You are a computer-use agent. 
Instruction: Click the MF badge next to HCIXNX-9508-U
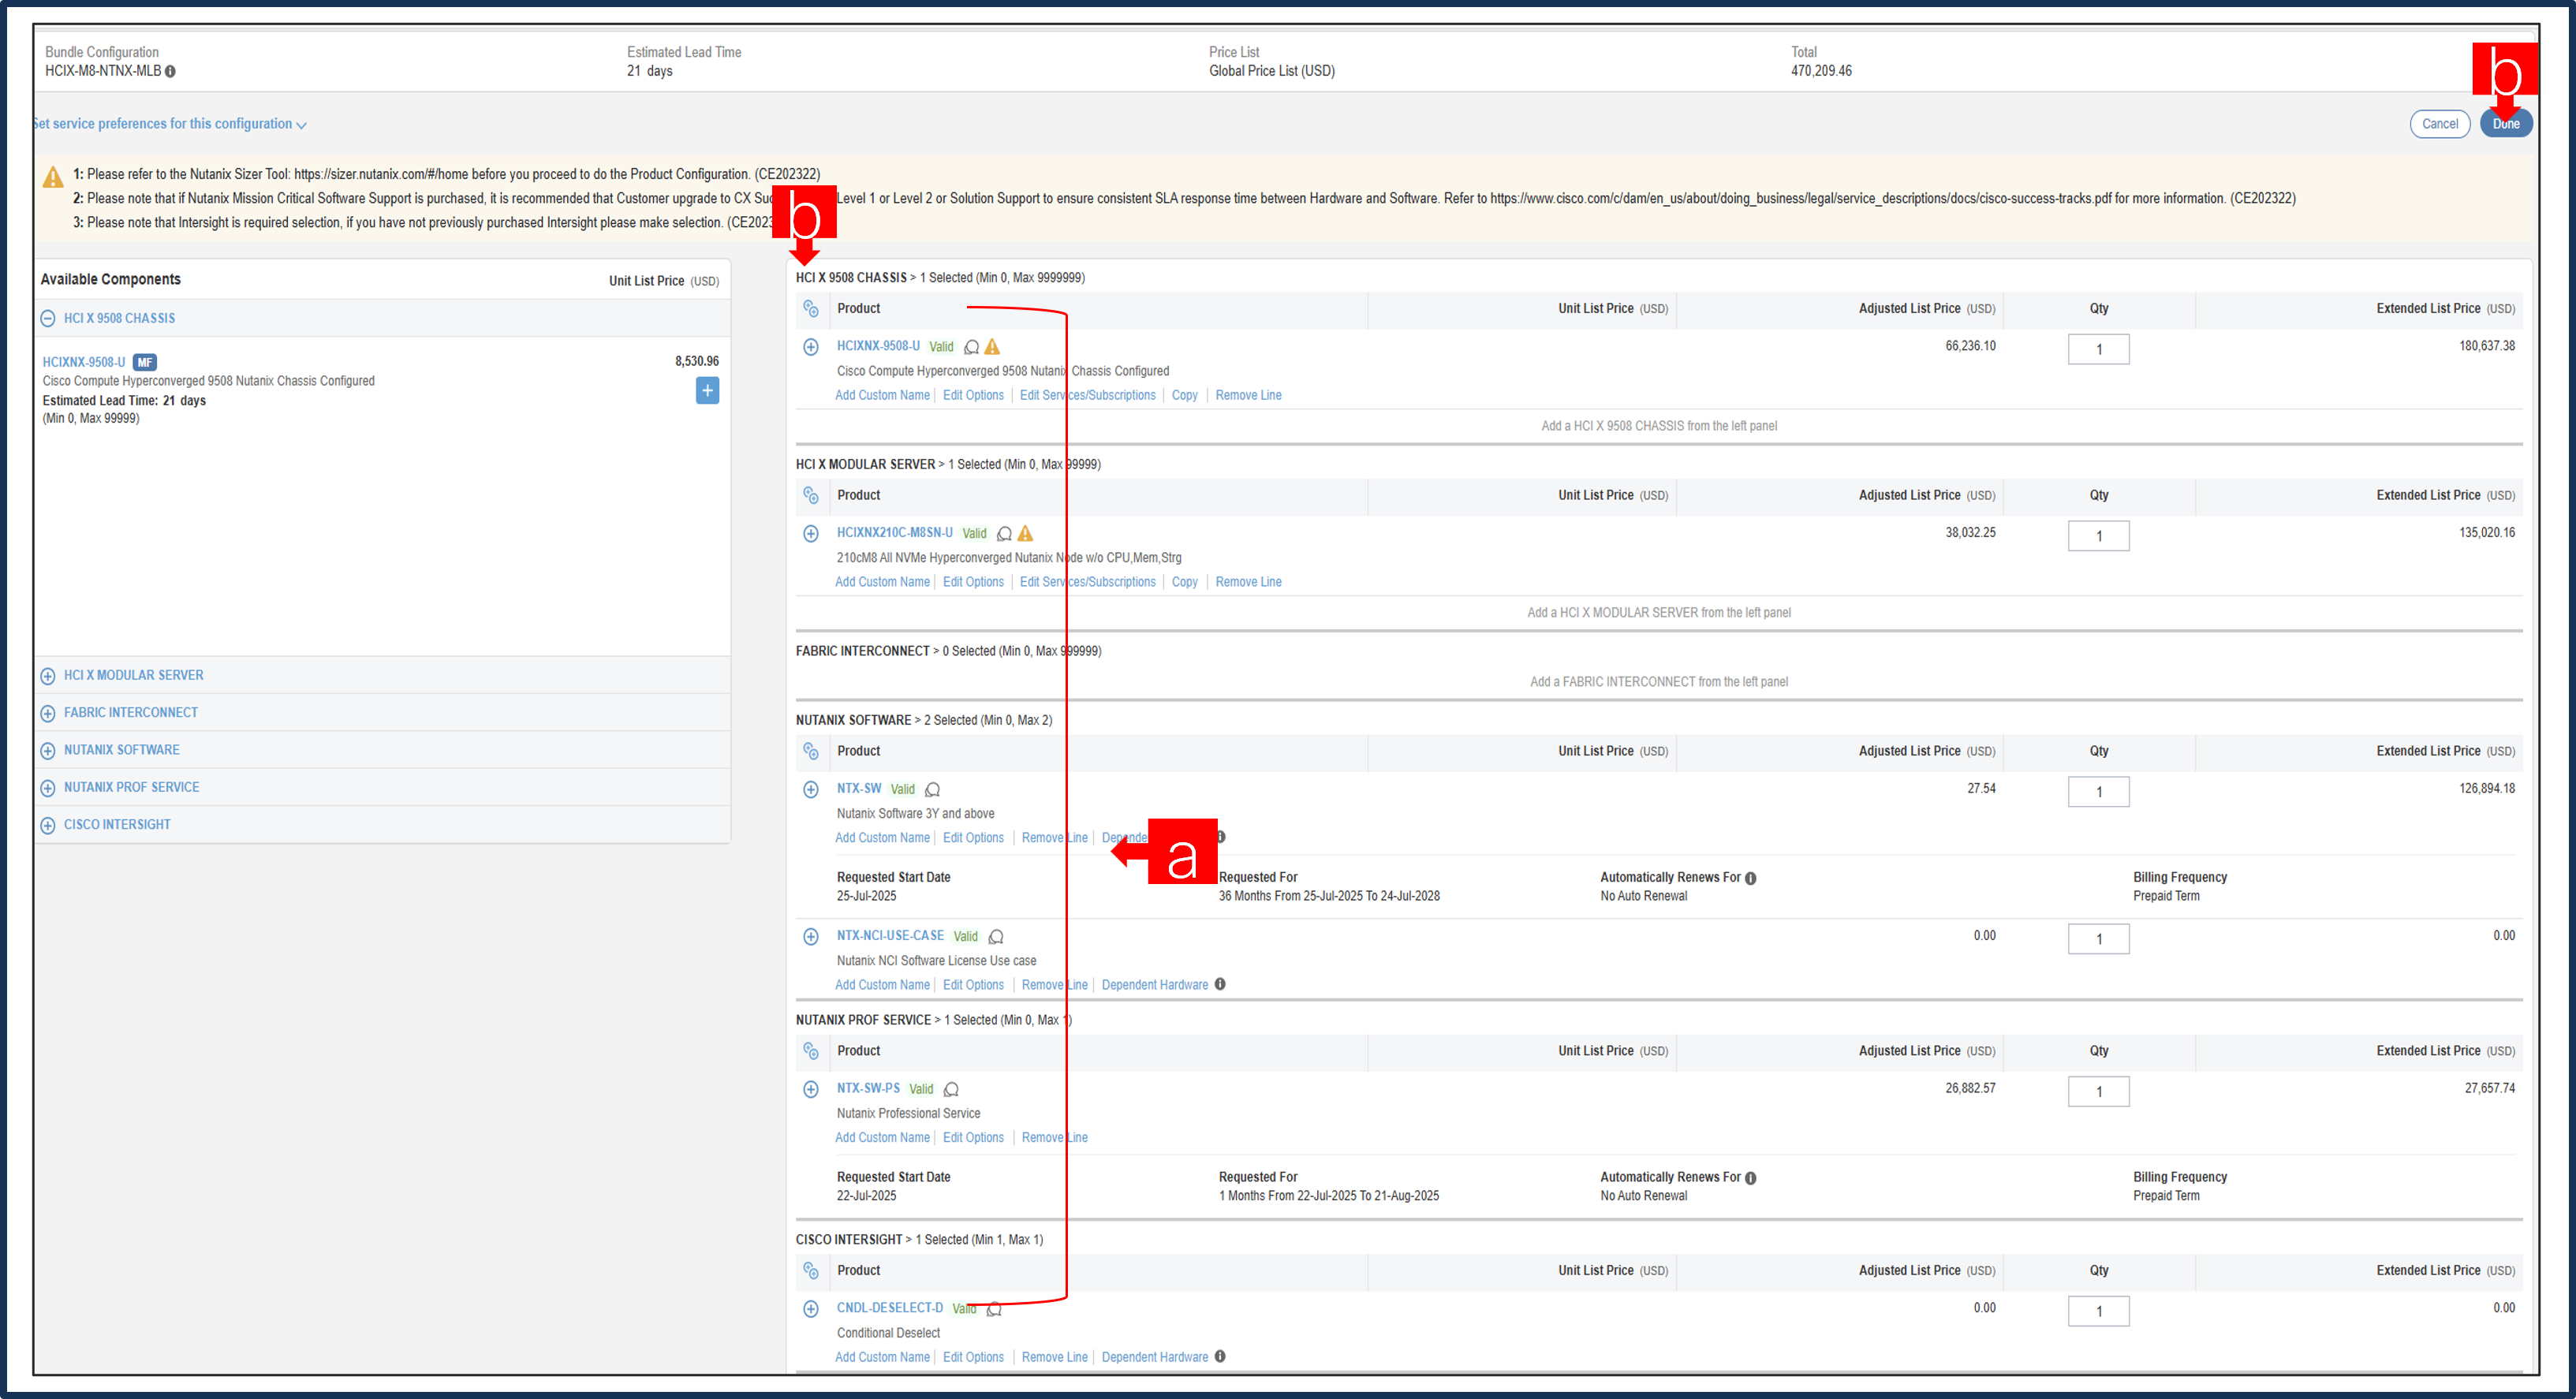pos(145,362)
